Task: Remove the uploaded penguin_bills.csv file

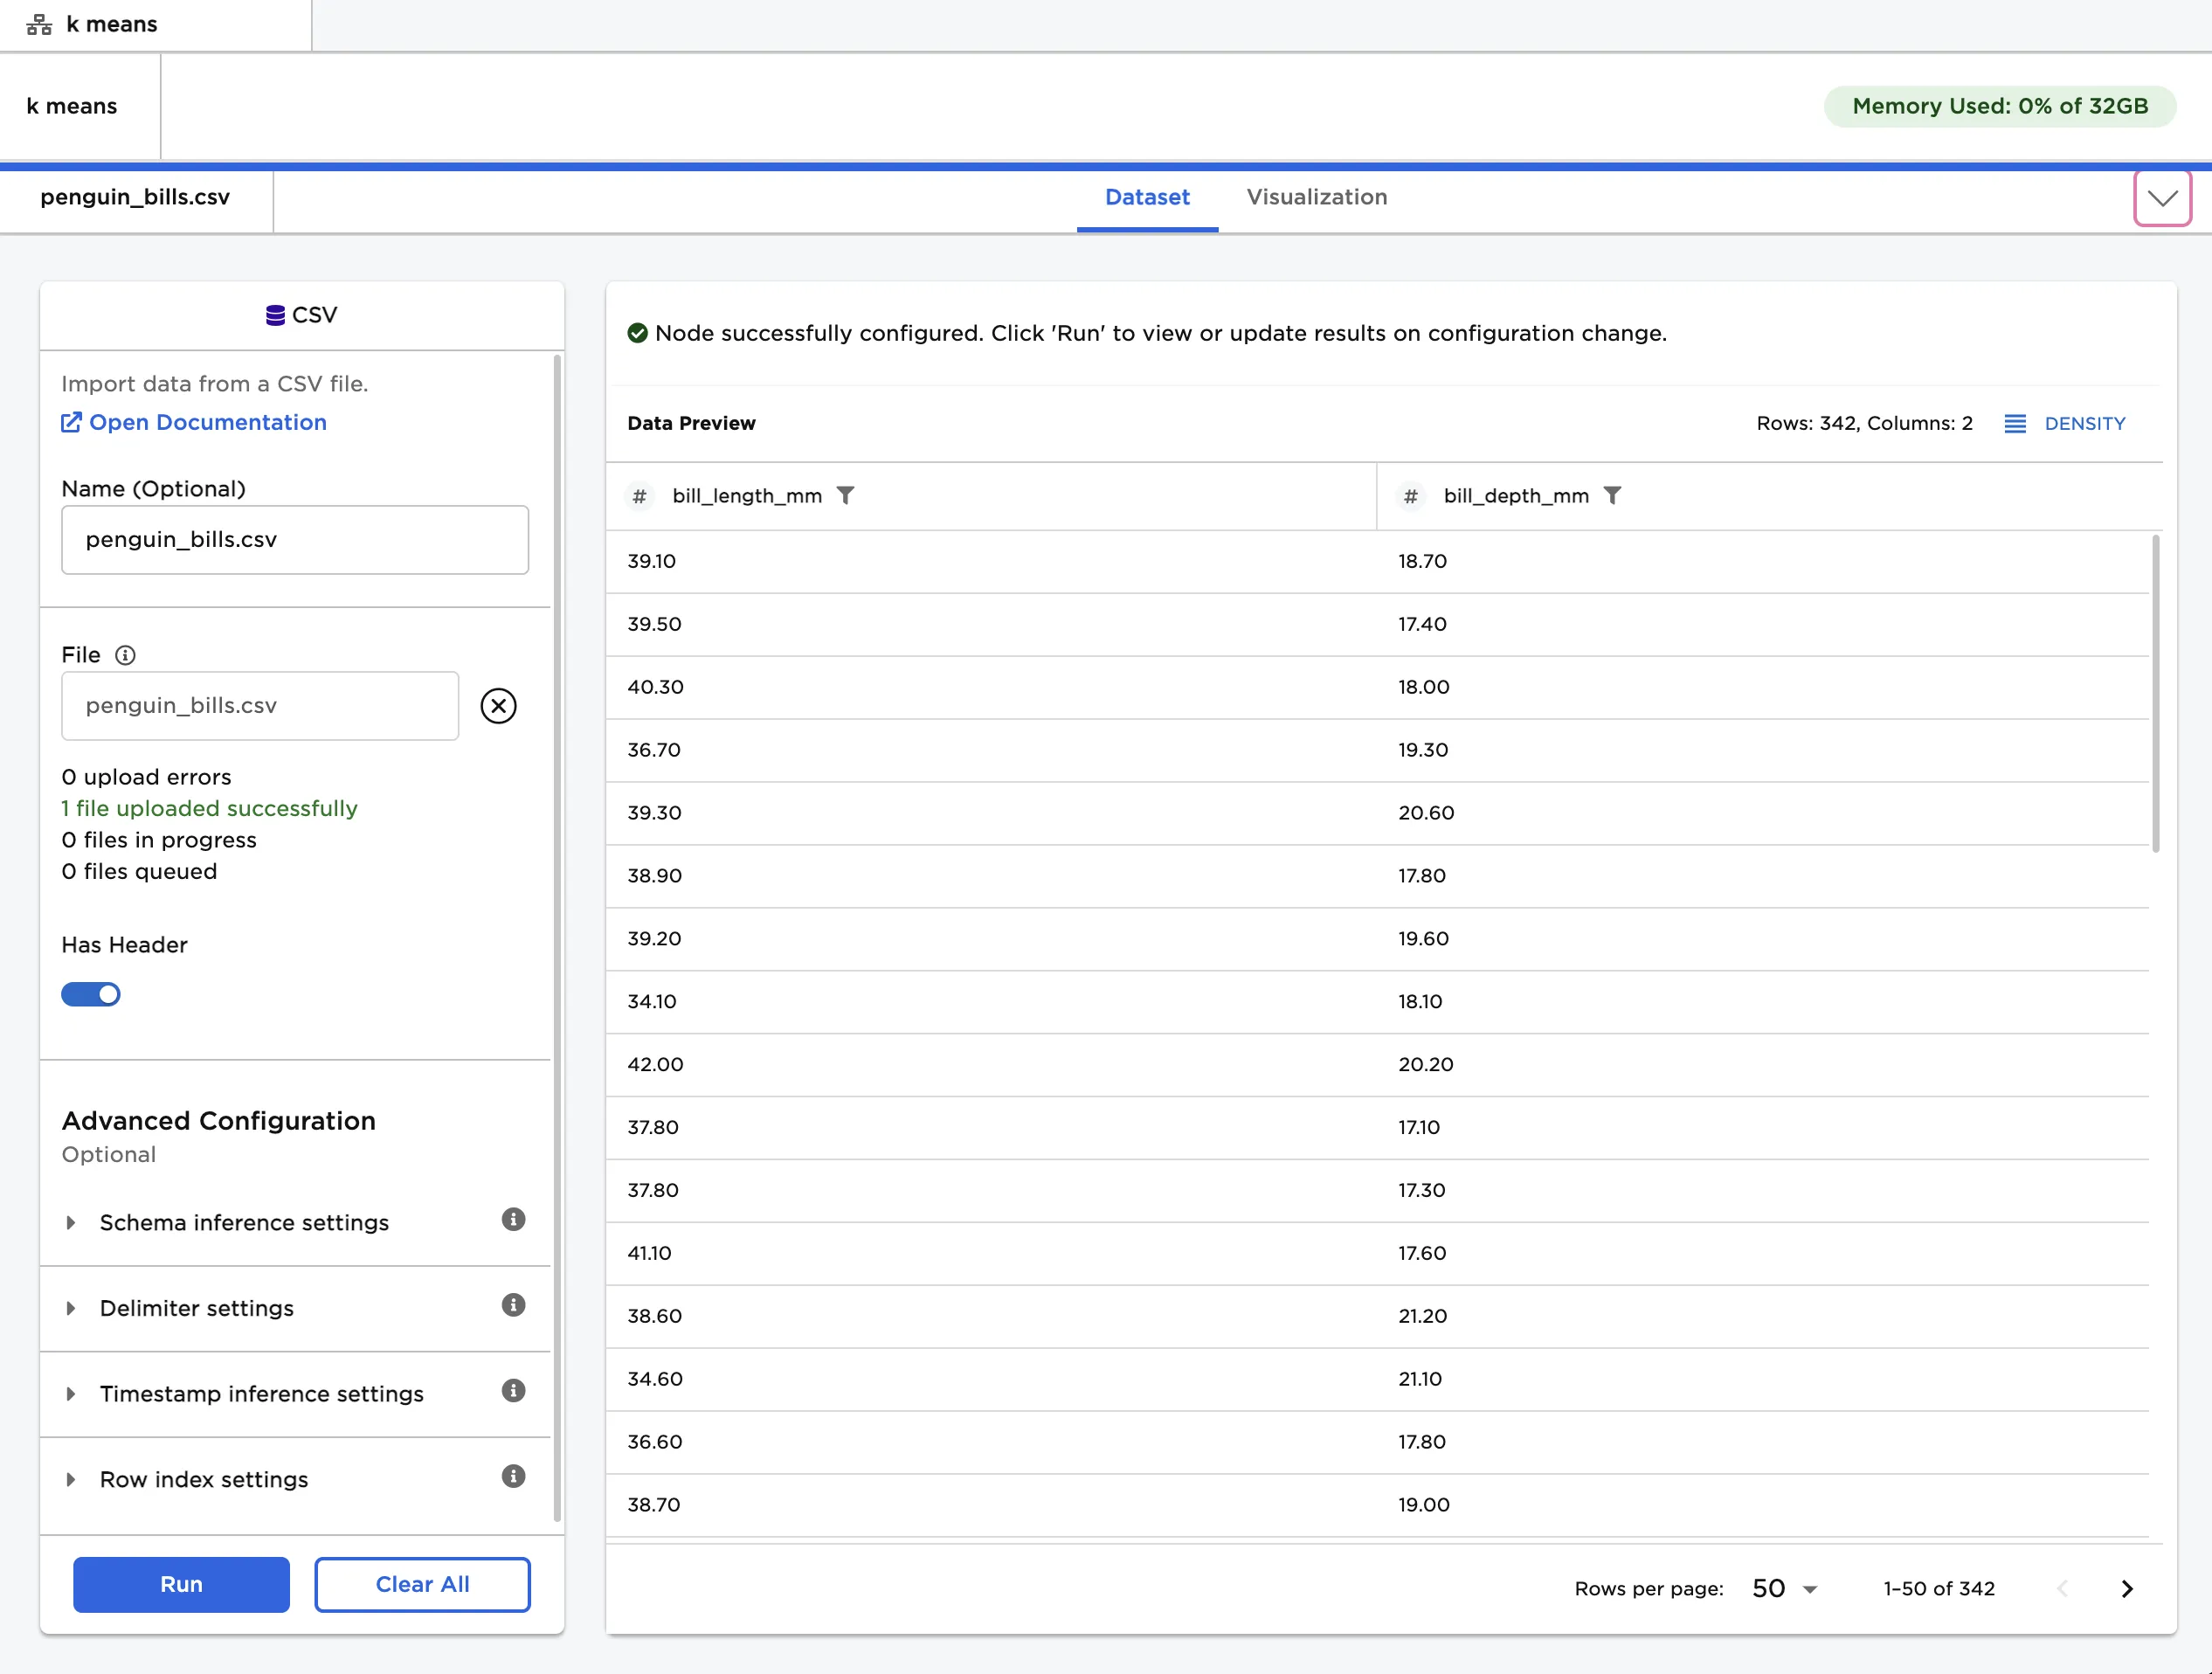Action: pos(498,706)
